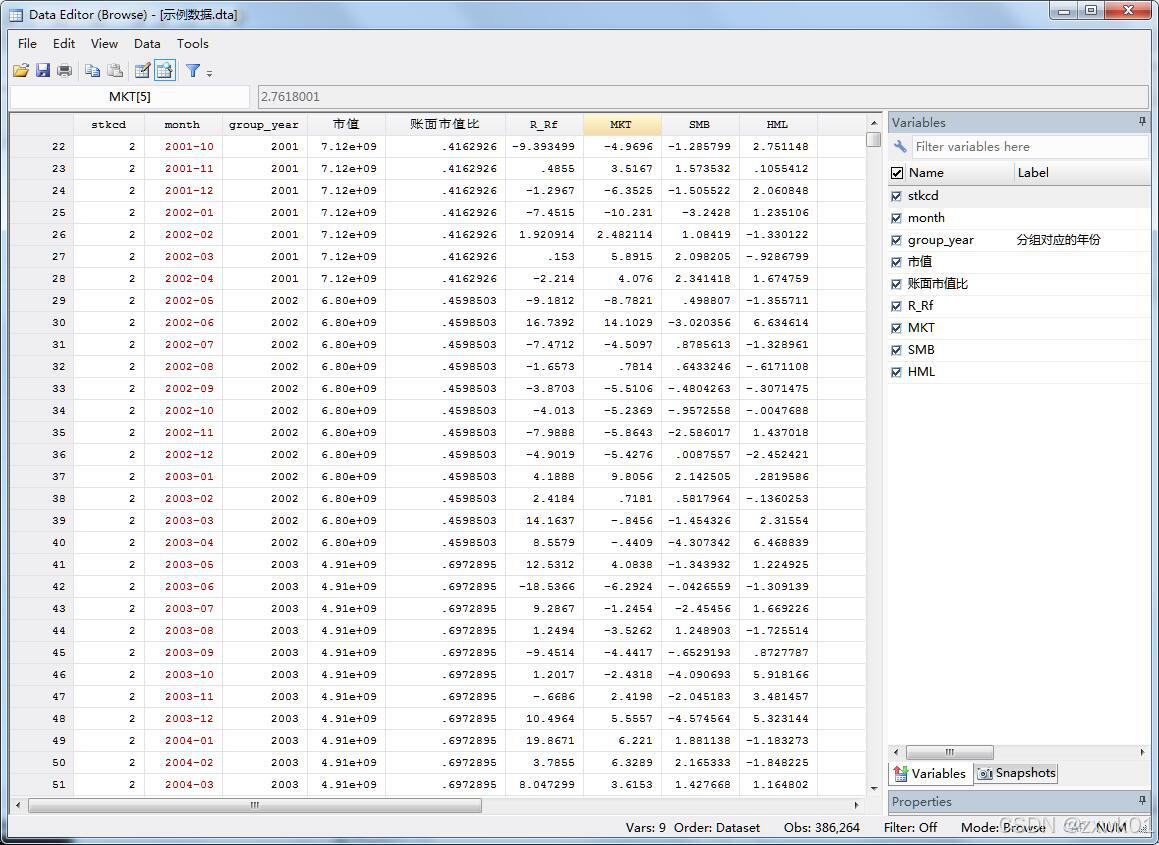Open the variable search options dropdown

899,146
